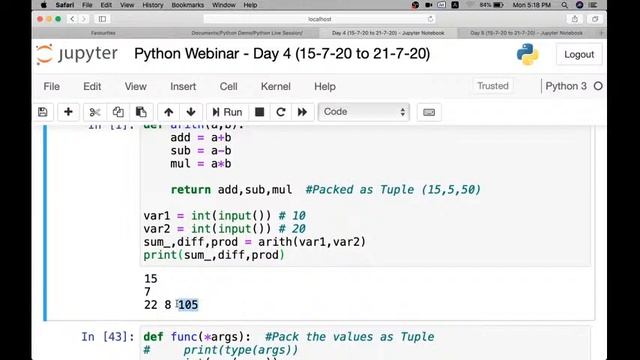Click the battery status icon
Screen dimensions: 640x360
coord(498,5)
